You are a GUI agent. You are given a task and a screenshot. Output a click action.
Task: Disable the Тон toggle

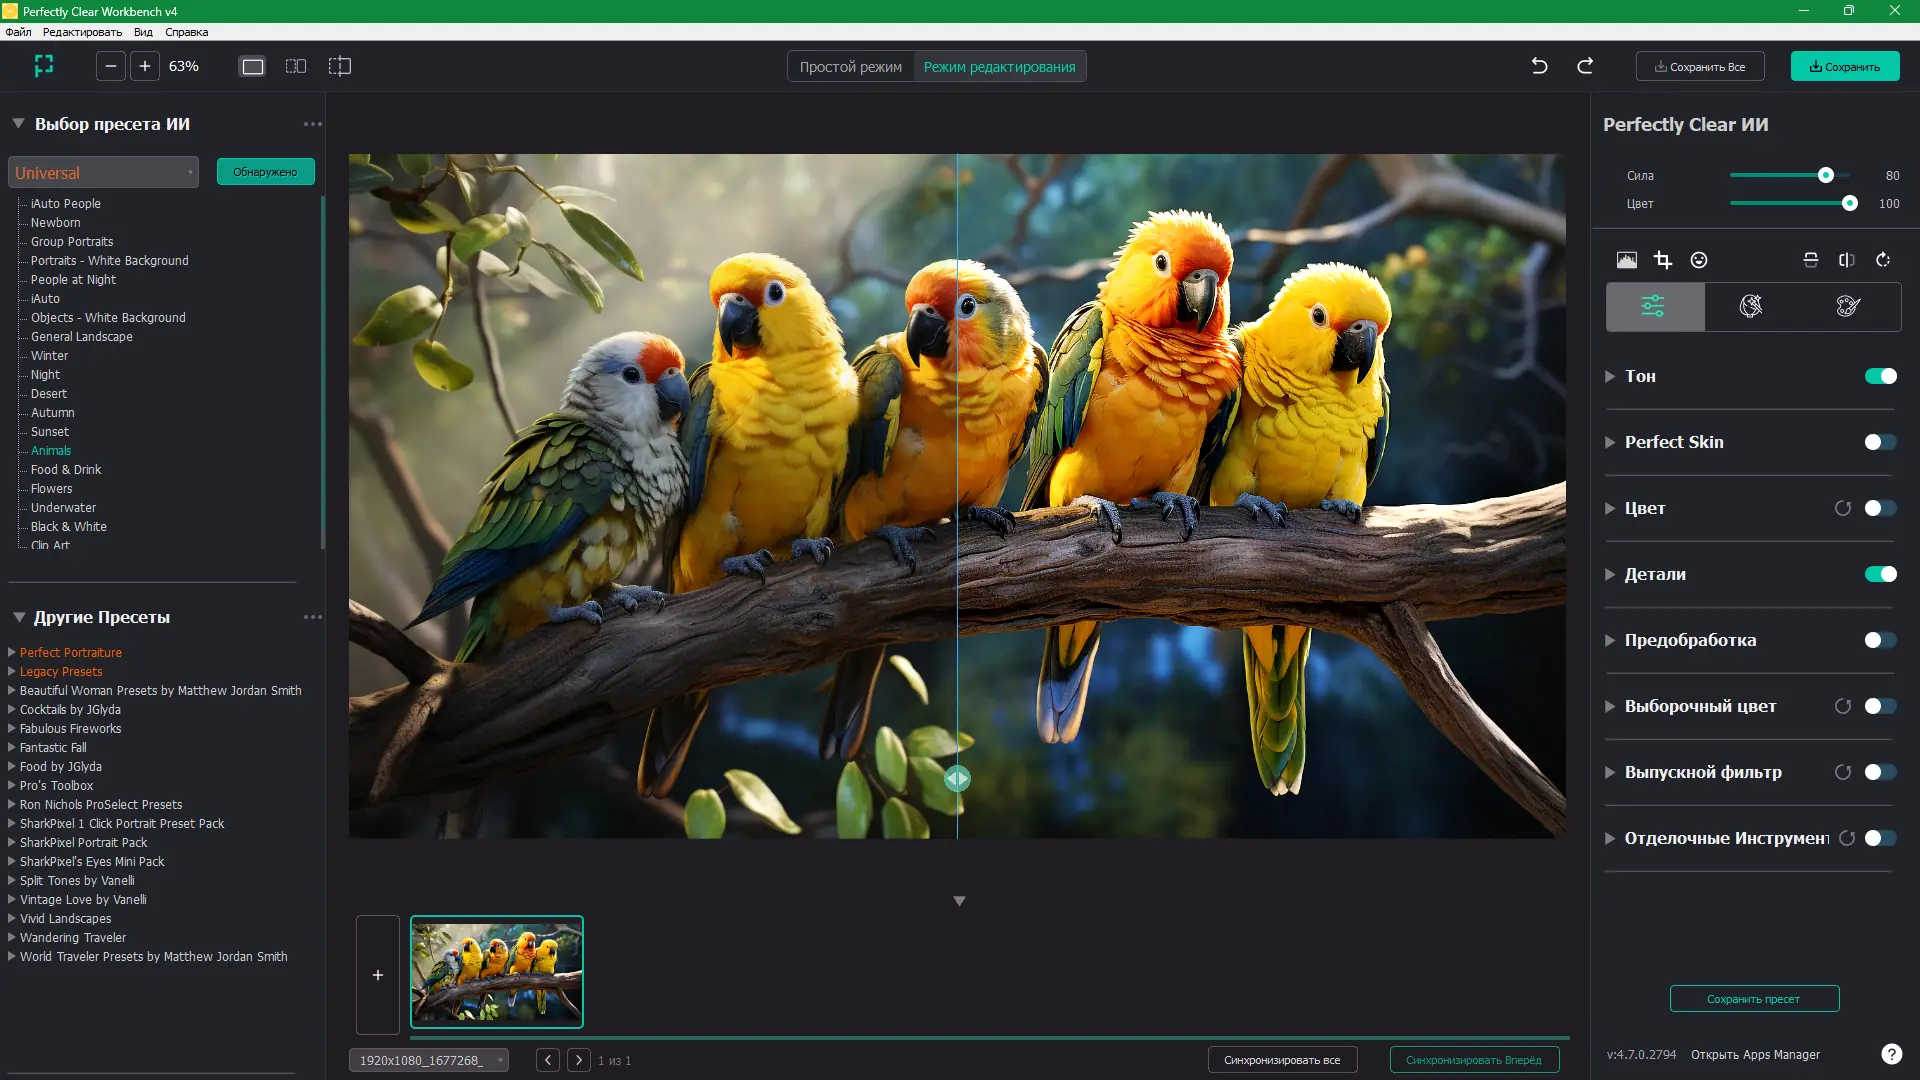point(1880,376)
